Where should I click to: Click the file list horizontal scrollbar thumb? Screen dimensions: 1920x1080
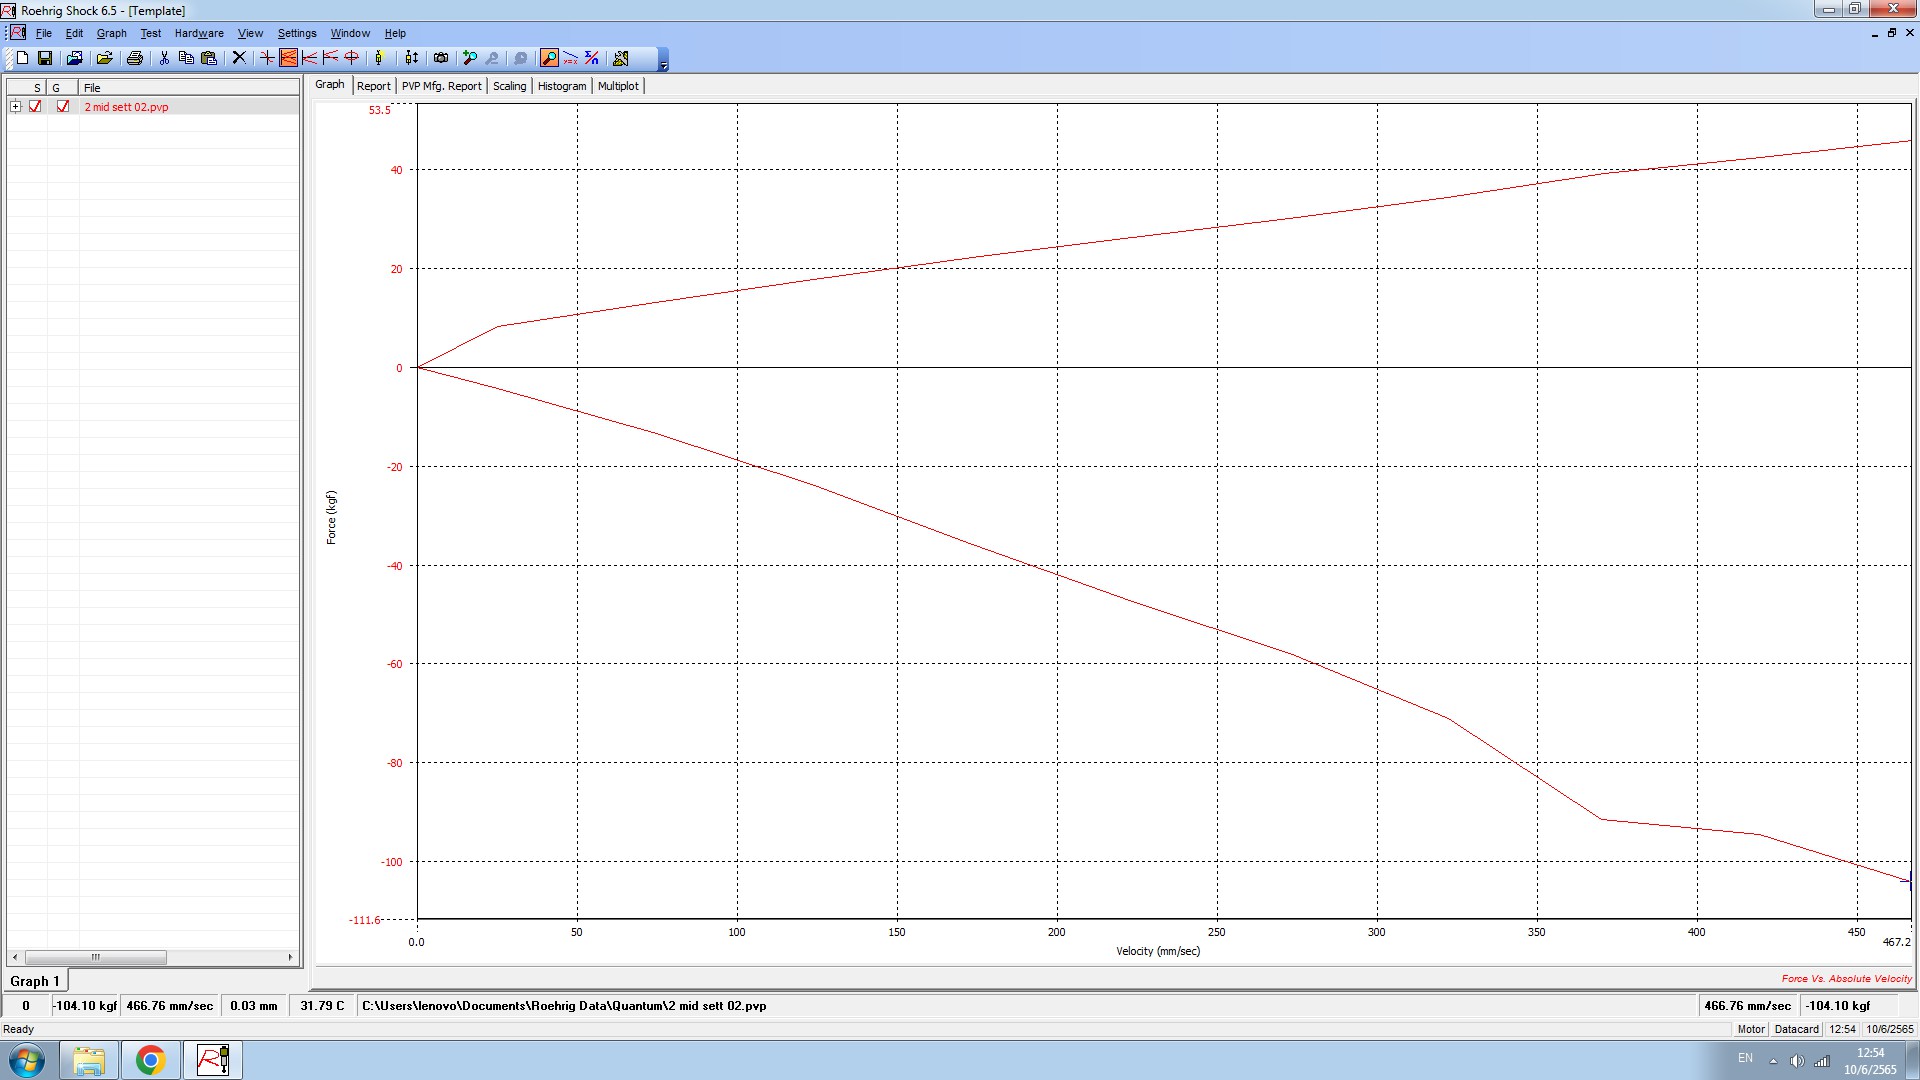coord(95,957)
